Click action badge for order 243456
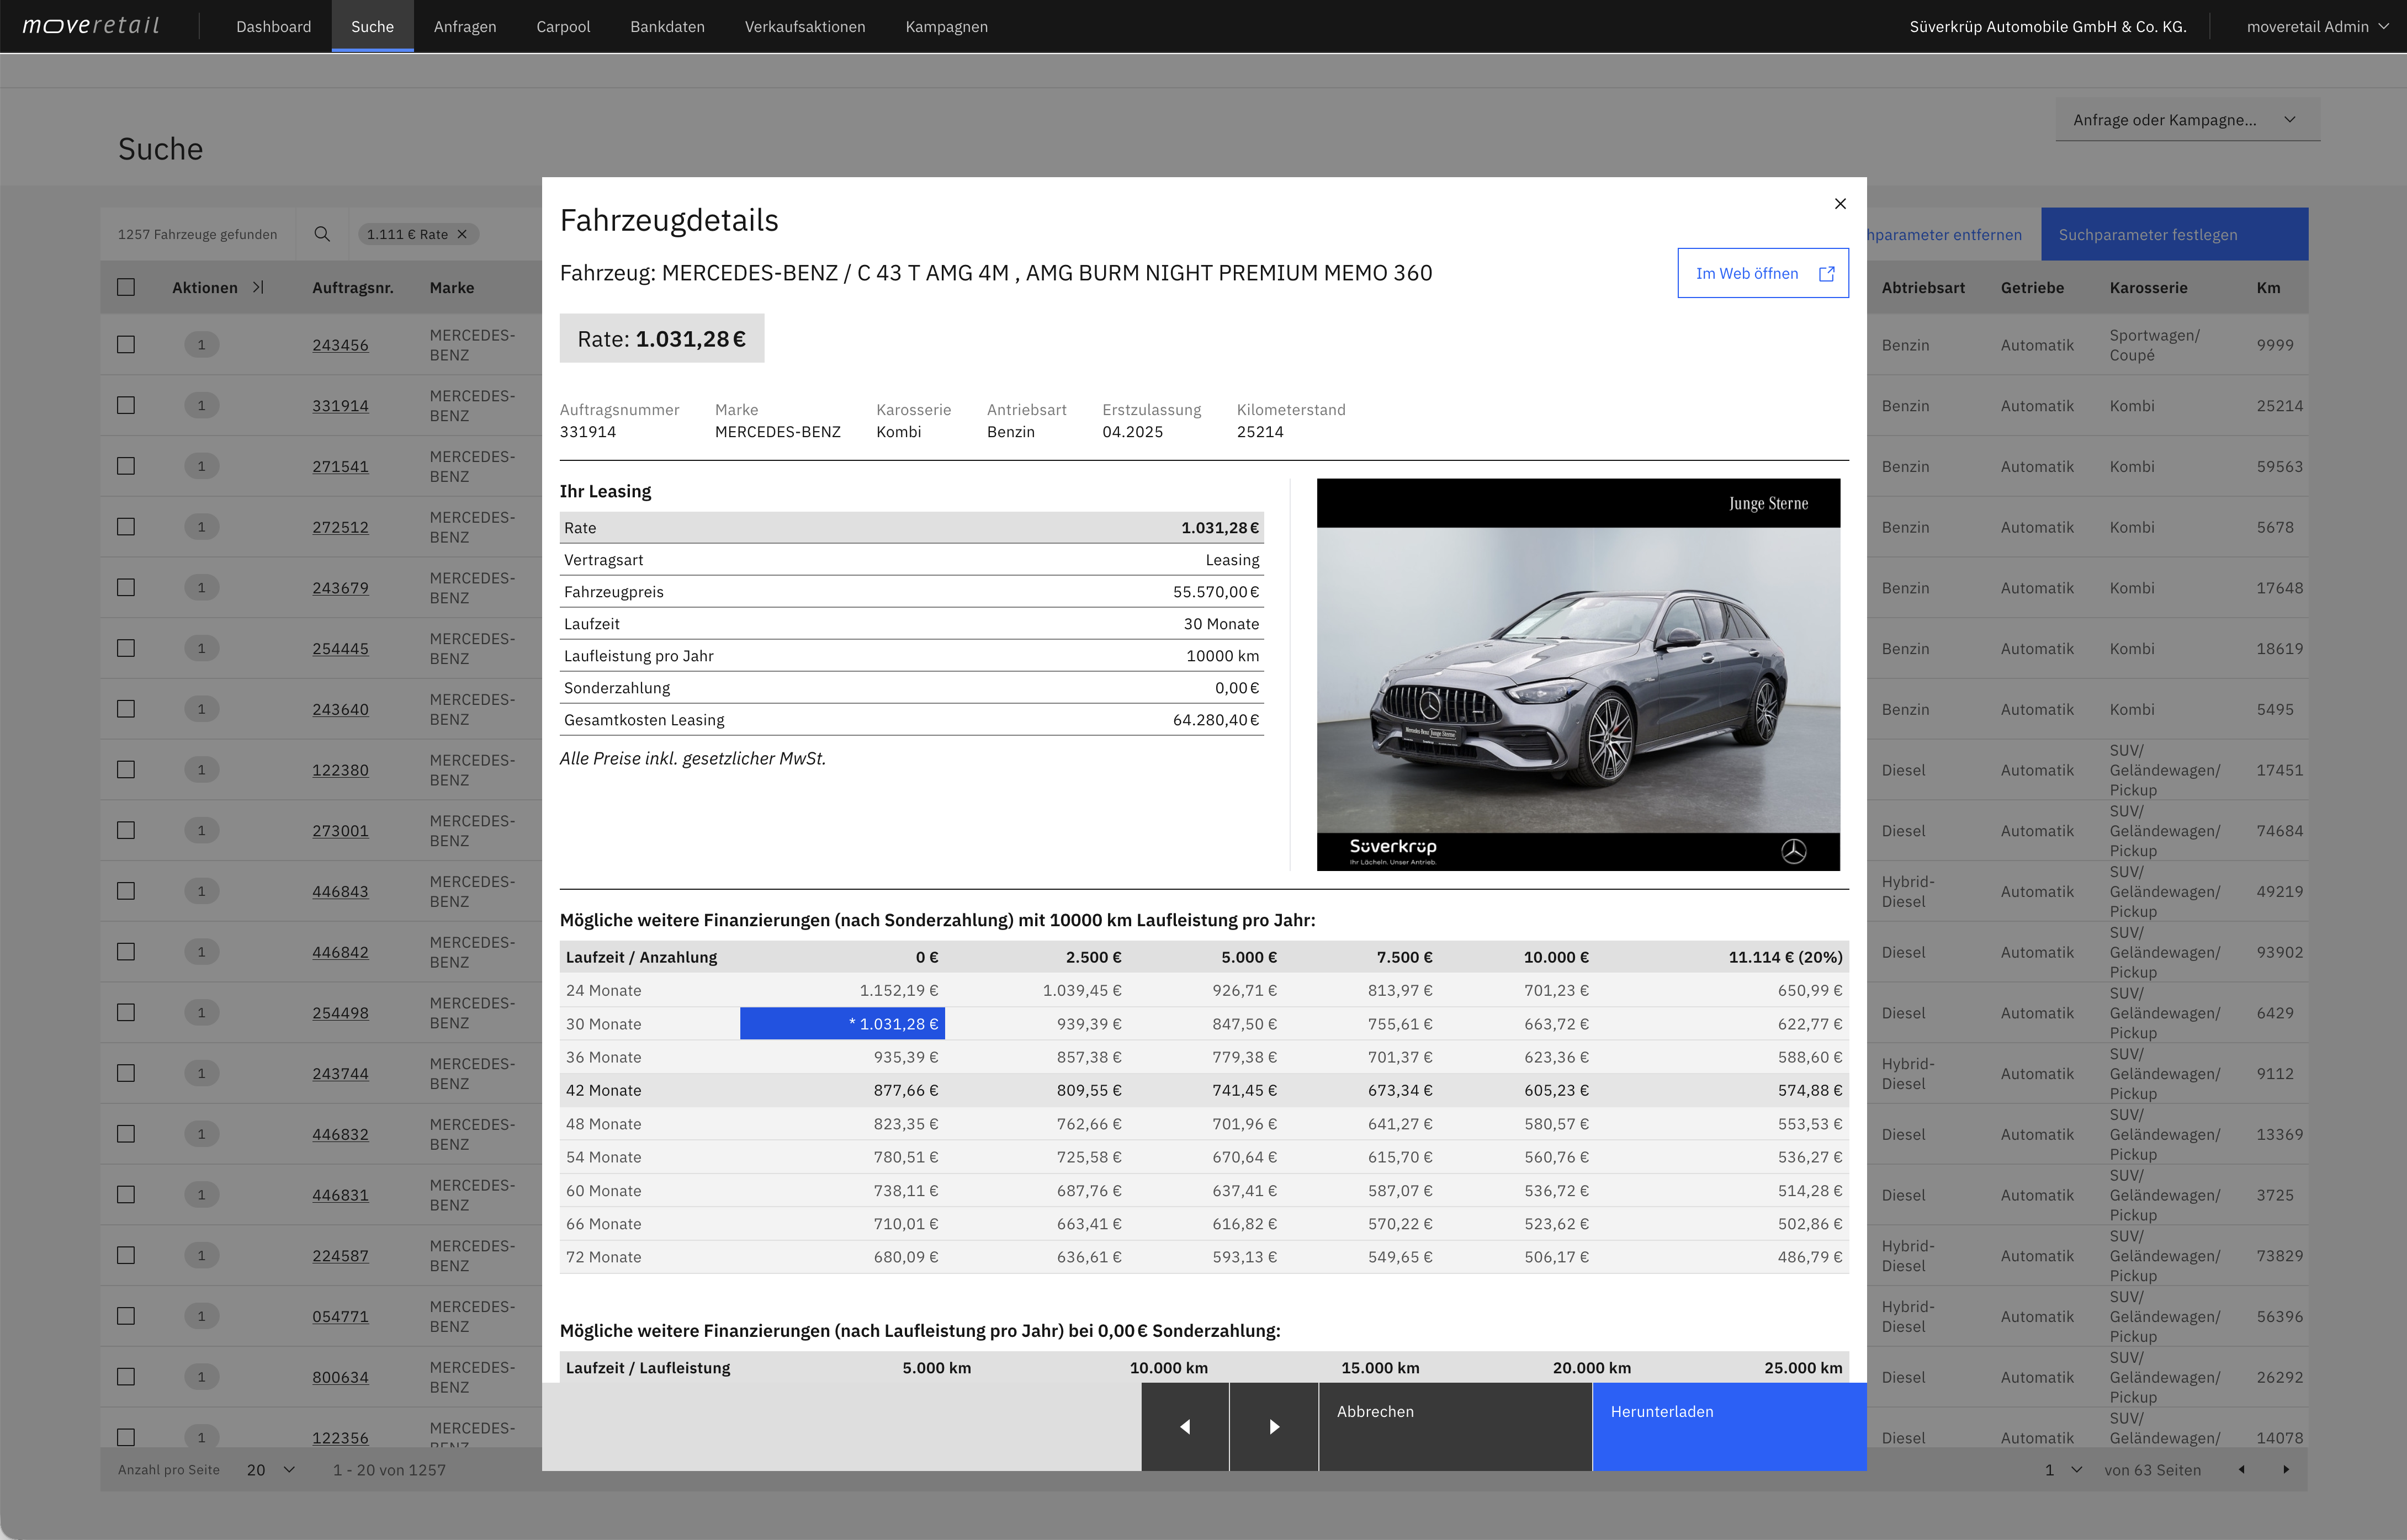The height and width of the screenshot is (1540, 2407). [x=201, y=345]
